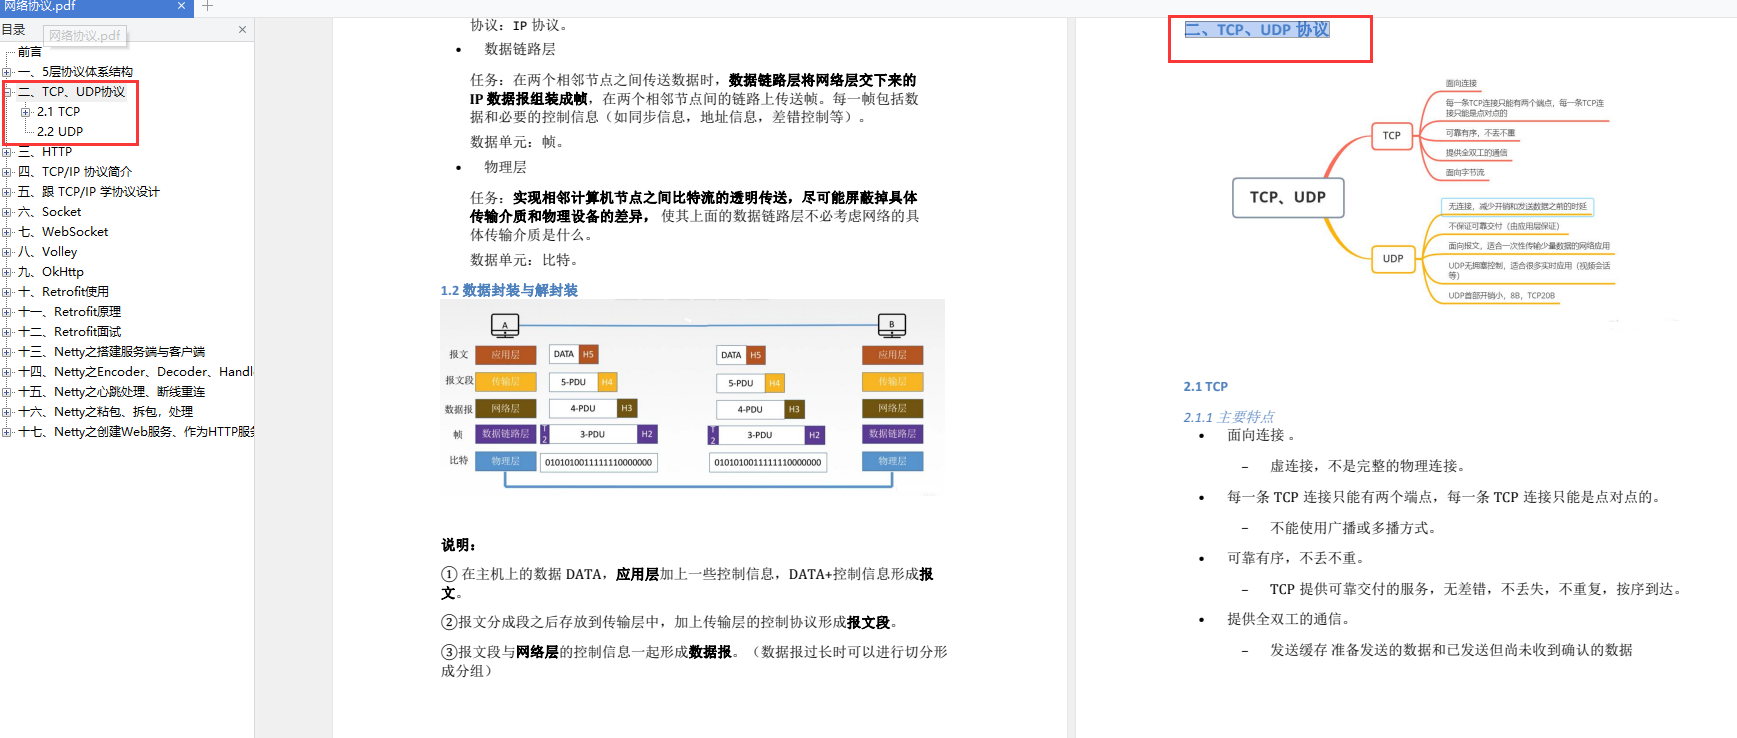Open 十六、Netty之粘包、拆包，处理 entry
Image resolution: width=1737 pixels, height=738 pixels.
pos(105,412)
